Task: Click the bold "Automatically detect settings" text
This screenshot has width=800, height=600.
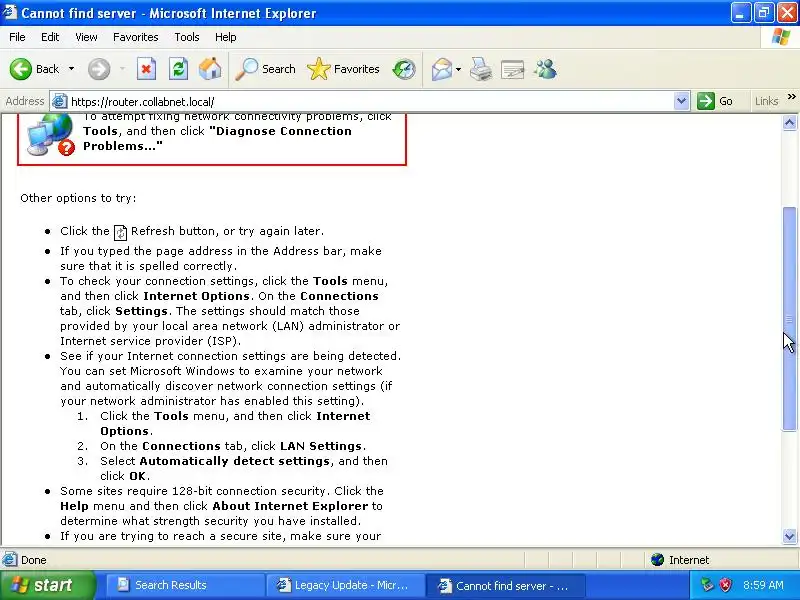Action: point(235,461)
